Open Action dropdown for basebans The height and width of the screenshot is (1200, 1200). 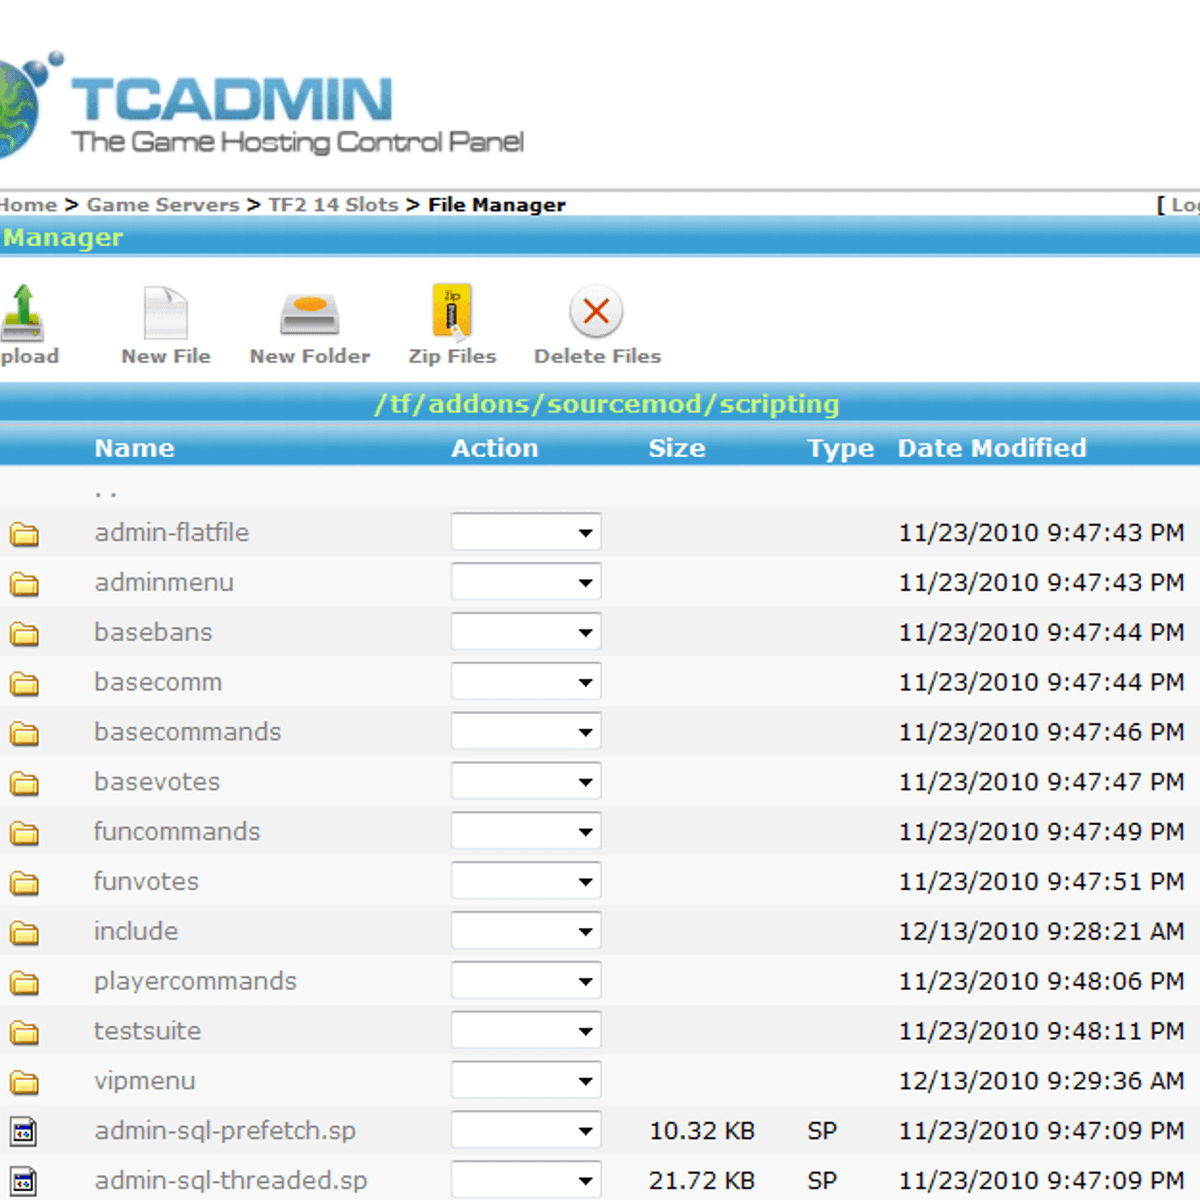[526, 632]
